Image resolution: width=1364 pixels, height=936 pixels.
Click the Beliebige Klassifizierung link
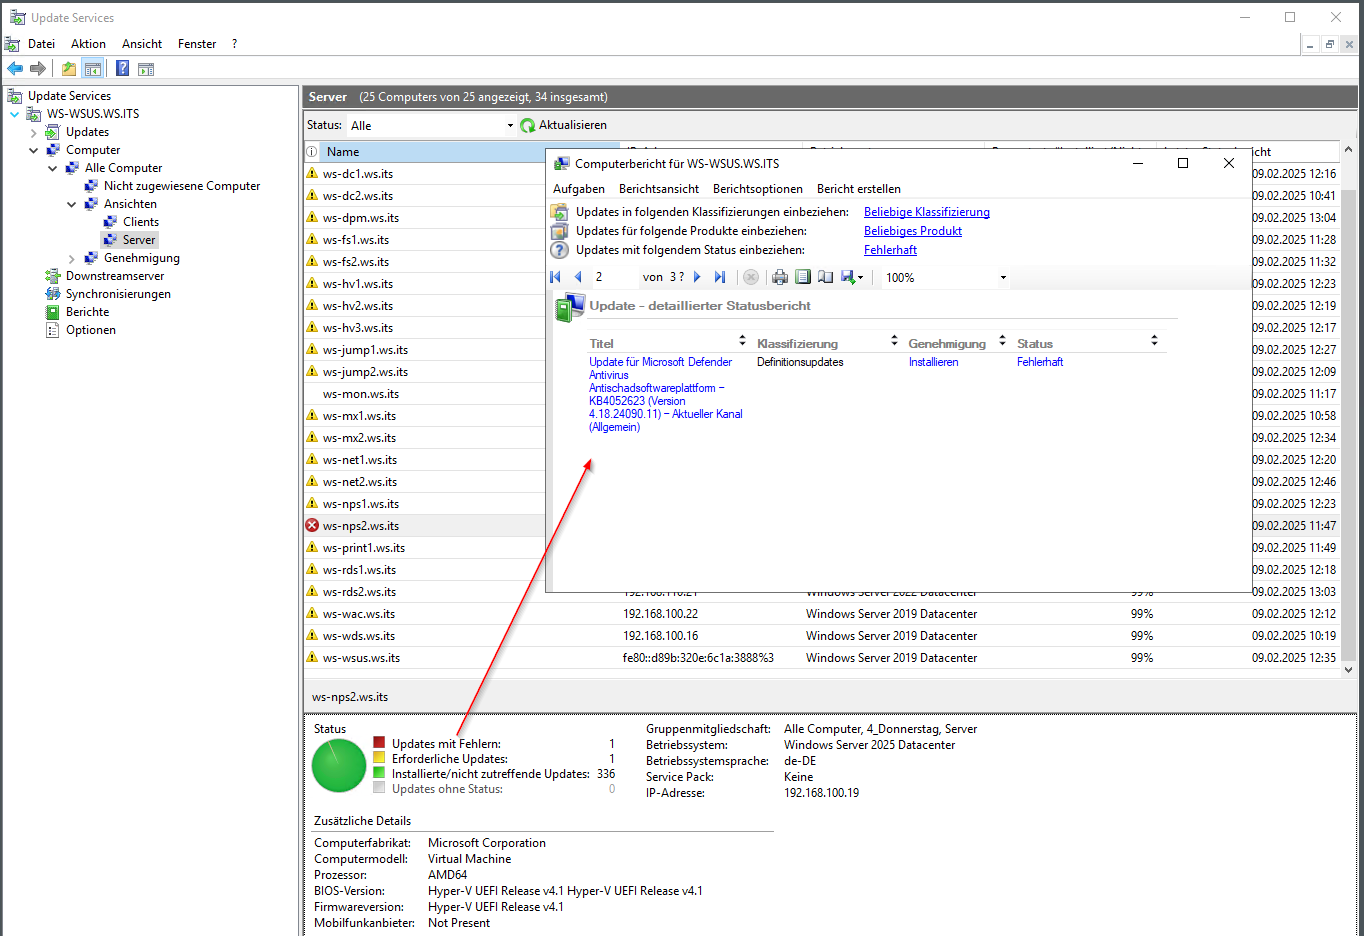pyautogui.click(x=927, y=212)
